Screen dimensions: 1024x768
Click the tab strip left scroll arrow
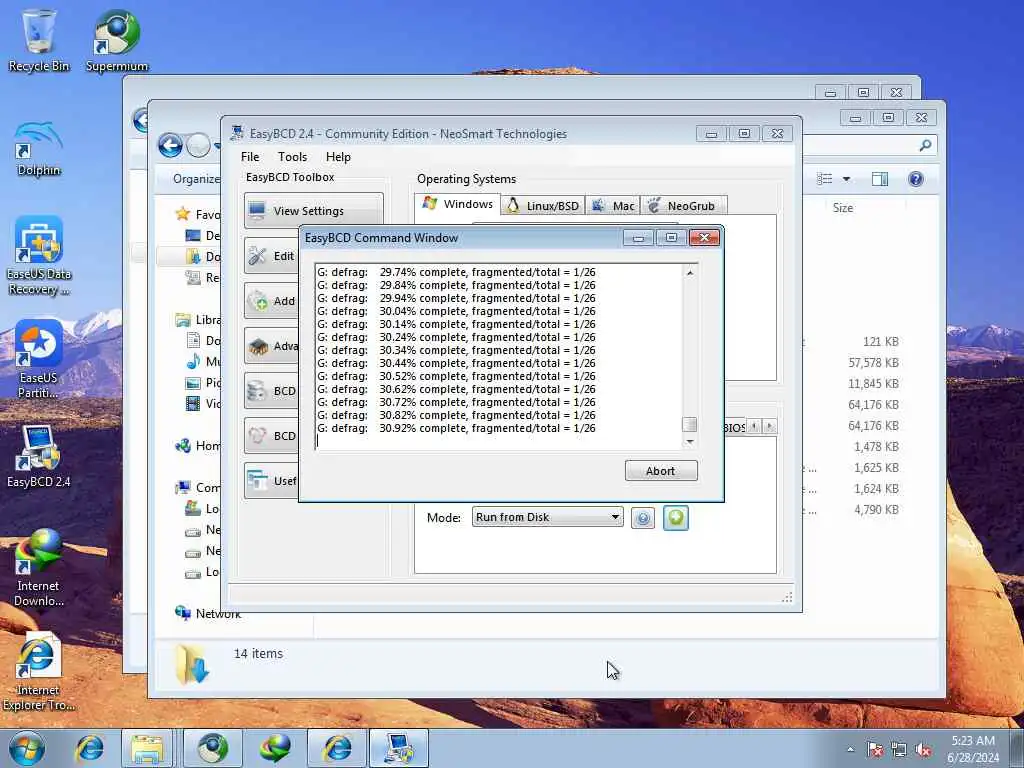click(x=754, y=426)
